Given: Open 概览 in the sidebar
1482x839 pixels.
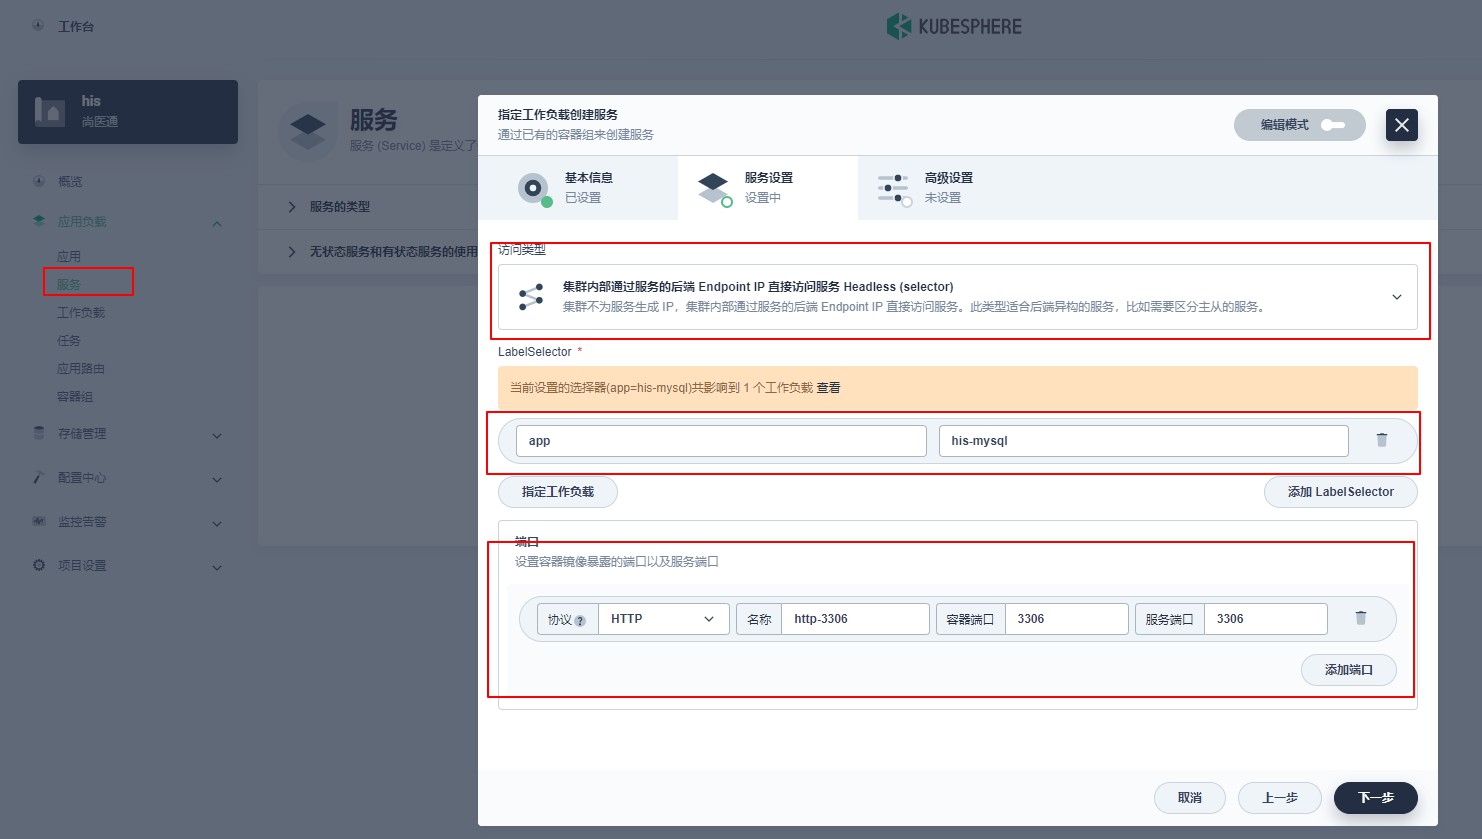Looking at the screenshot, I should pos(70,182).
